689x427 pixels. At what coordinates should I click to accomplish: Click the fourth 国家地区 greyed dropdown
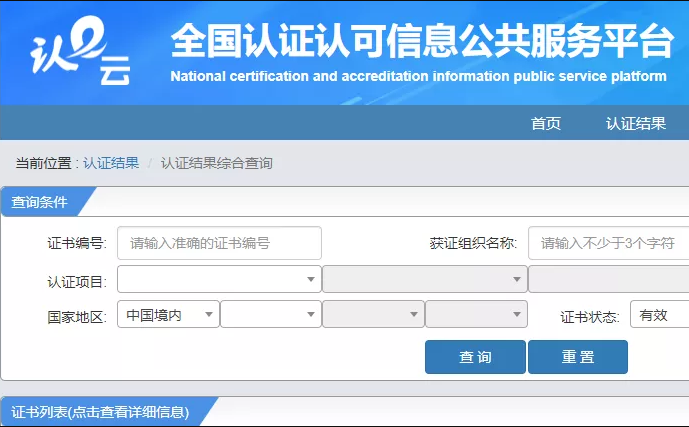[x=476, y=315]
